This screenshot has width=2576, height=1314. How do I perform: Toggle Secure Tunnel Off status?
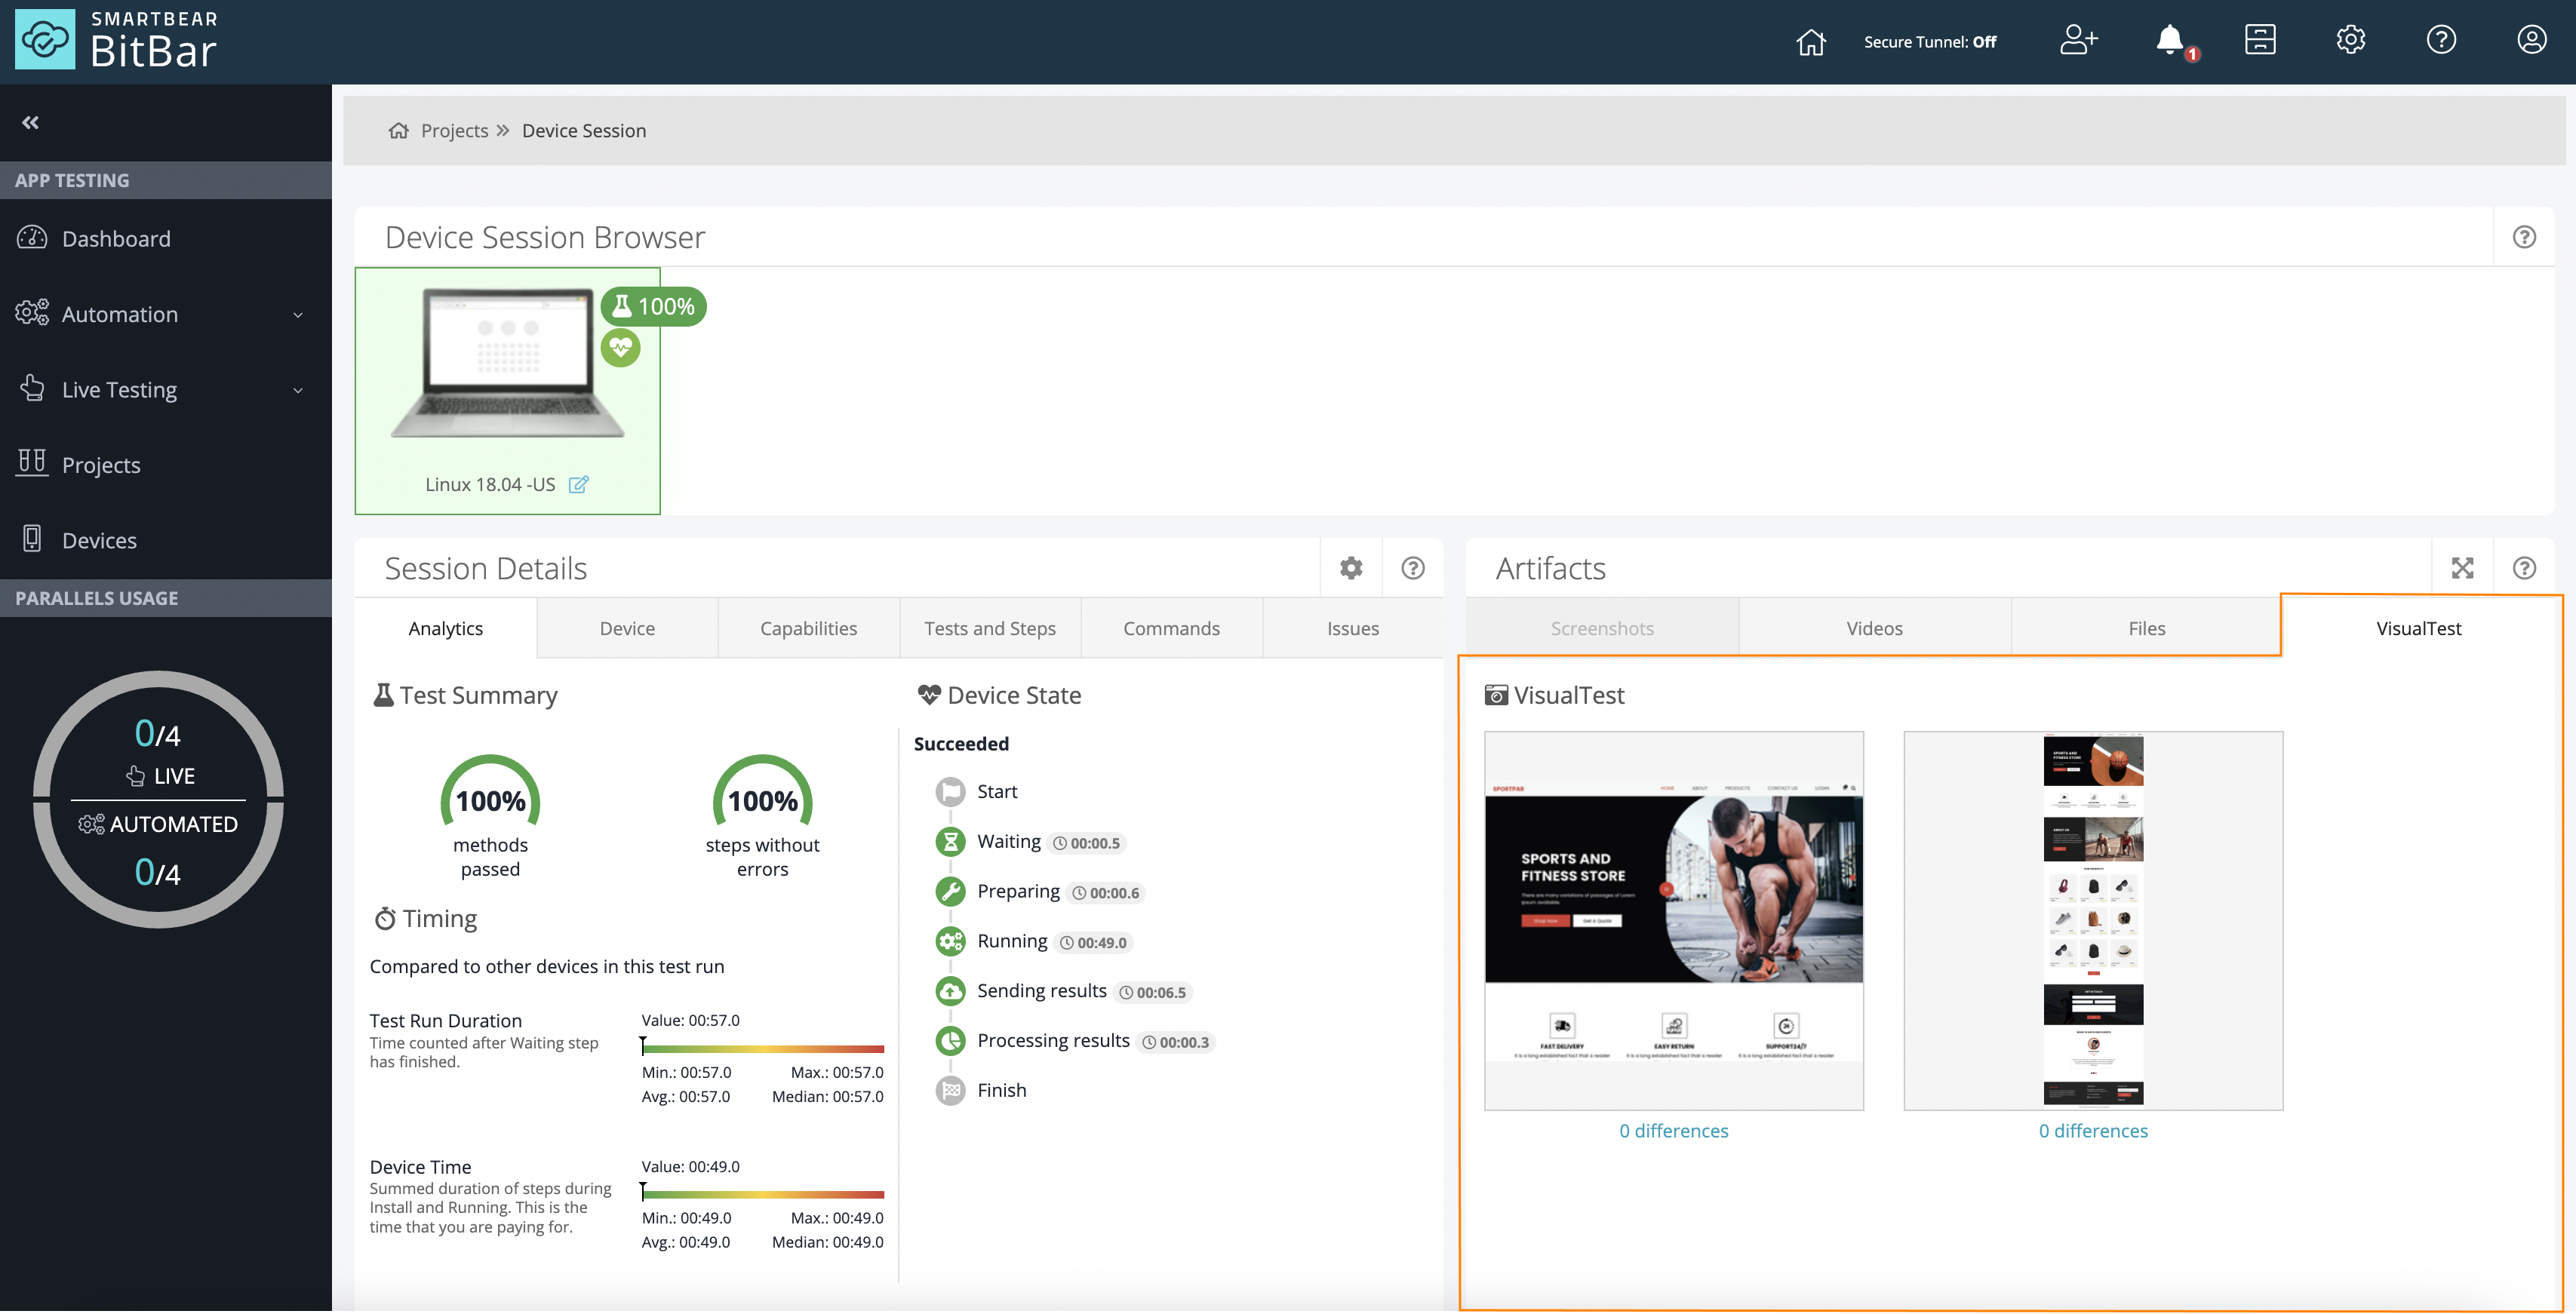[1929, 42]
